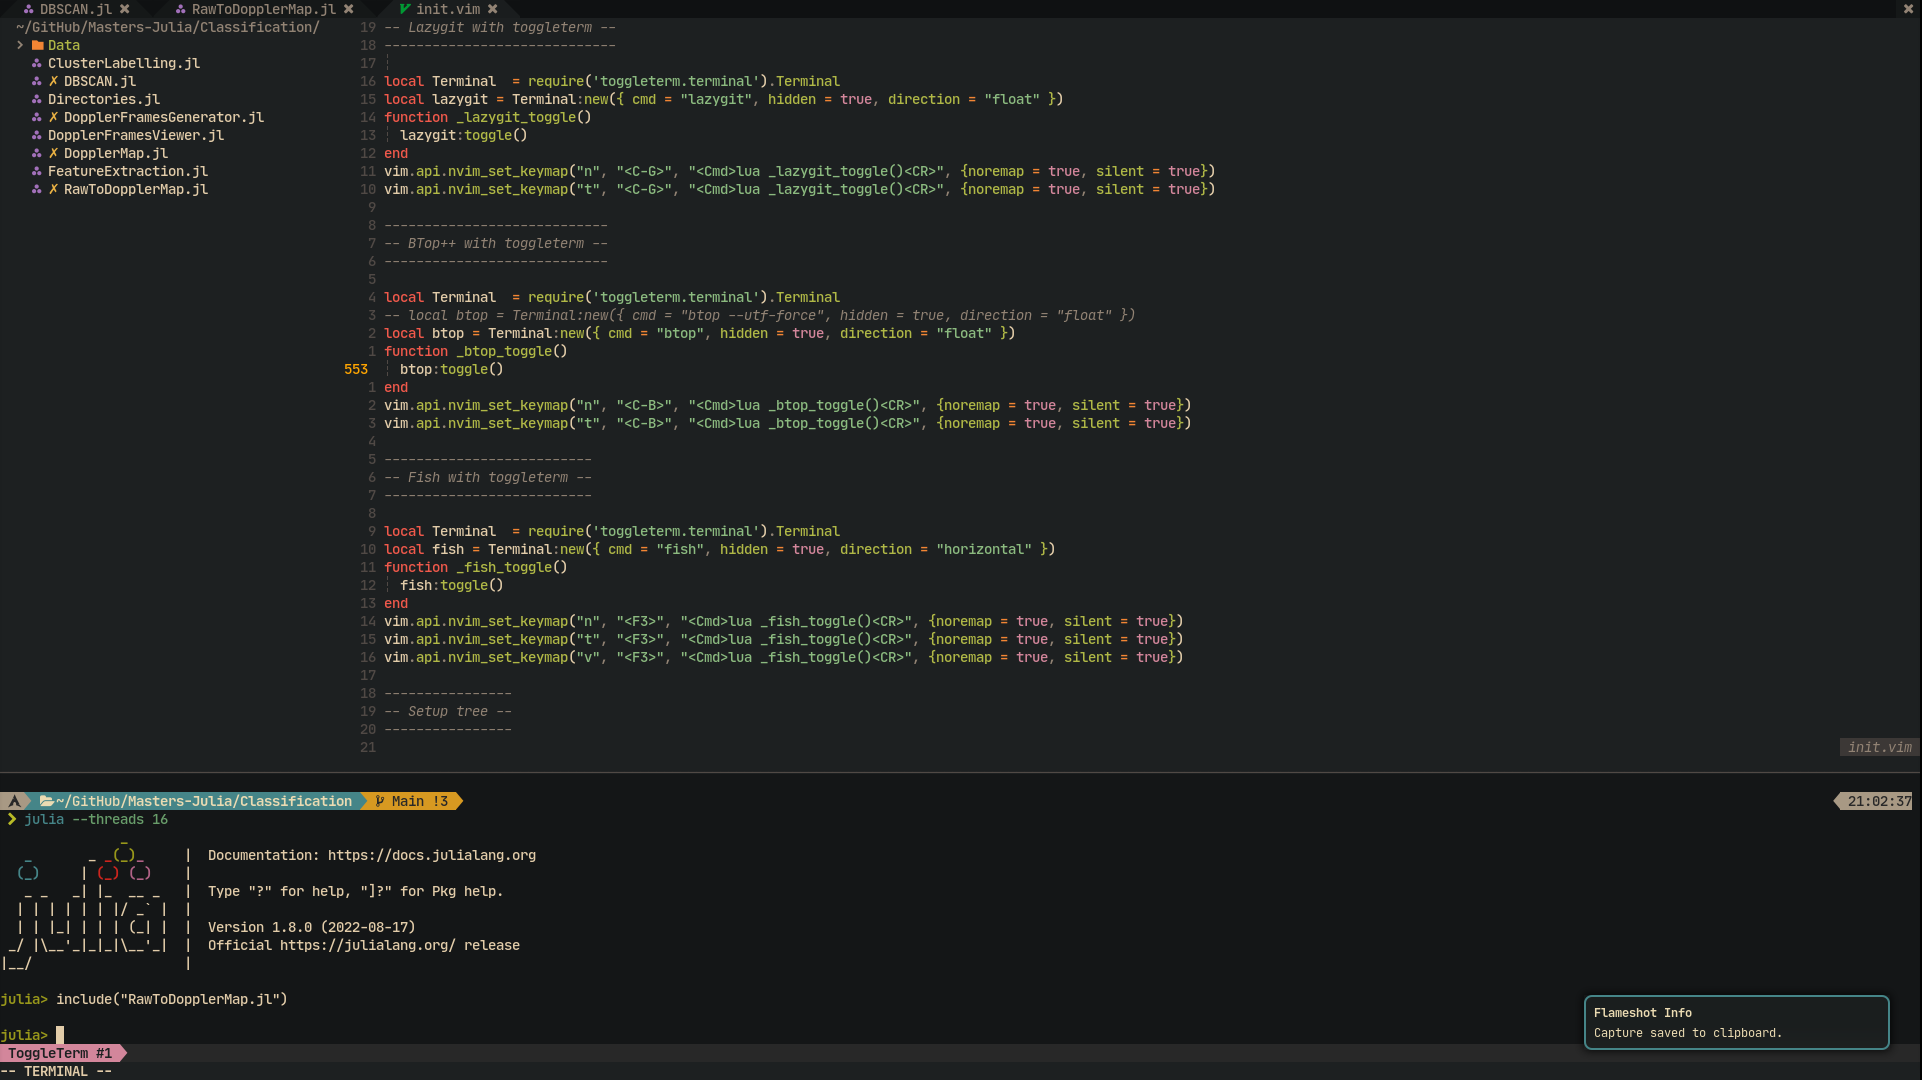Open ClusterLabelling.jl from file tree
This screenshot has height=1080, width=1922.
[x=124, y=63]
